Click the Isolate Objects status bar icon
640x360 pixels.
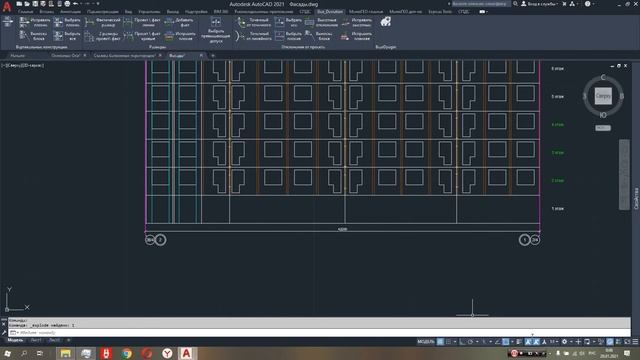(601, 342)
